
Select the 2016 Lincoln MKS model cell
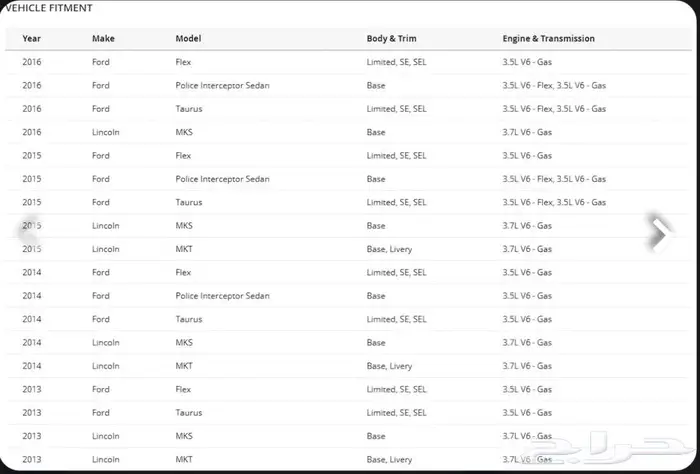tap(183, 132)
